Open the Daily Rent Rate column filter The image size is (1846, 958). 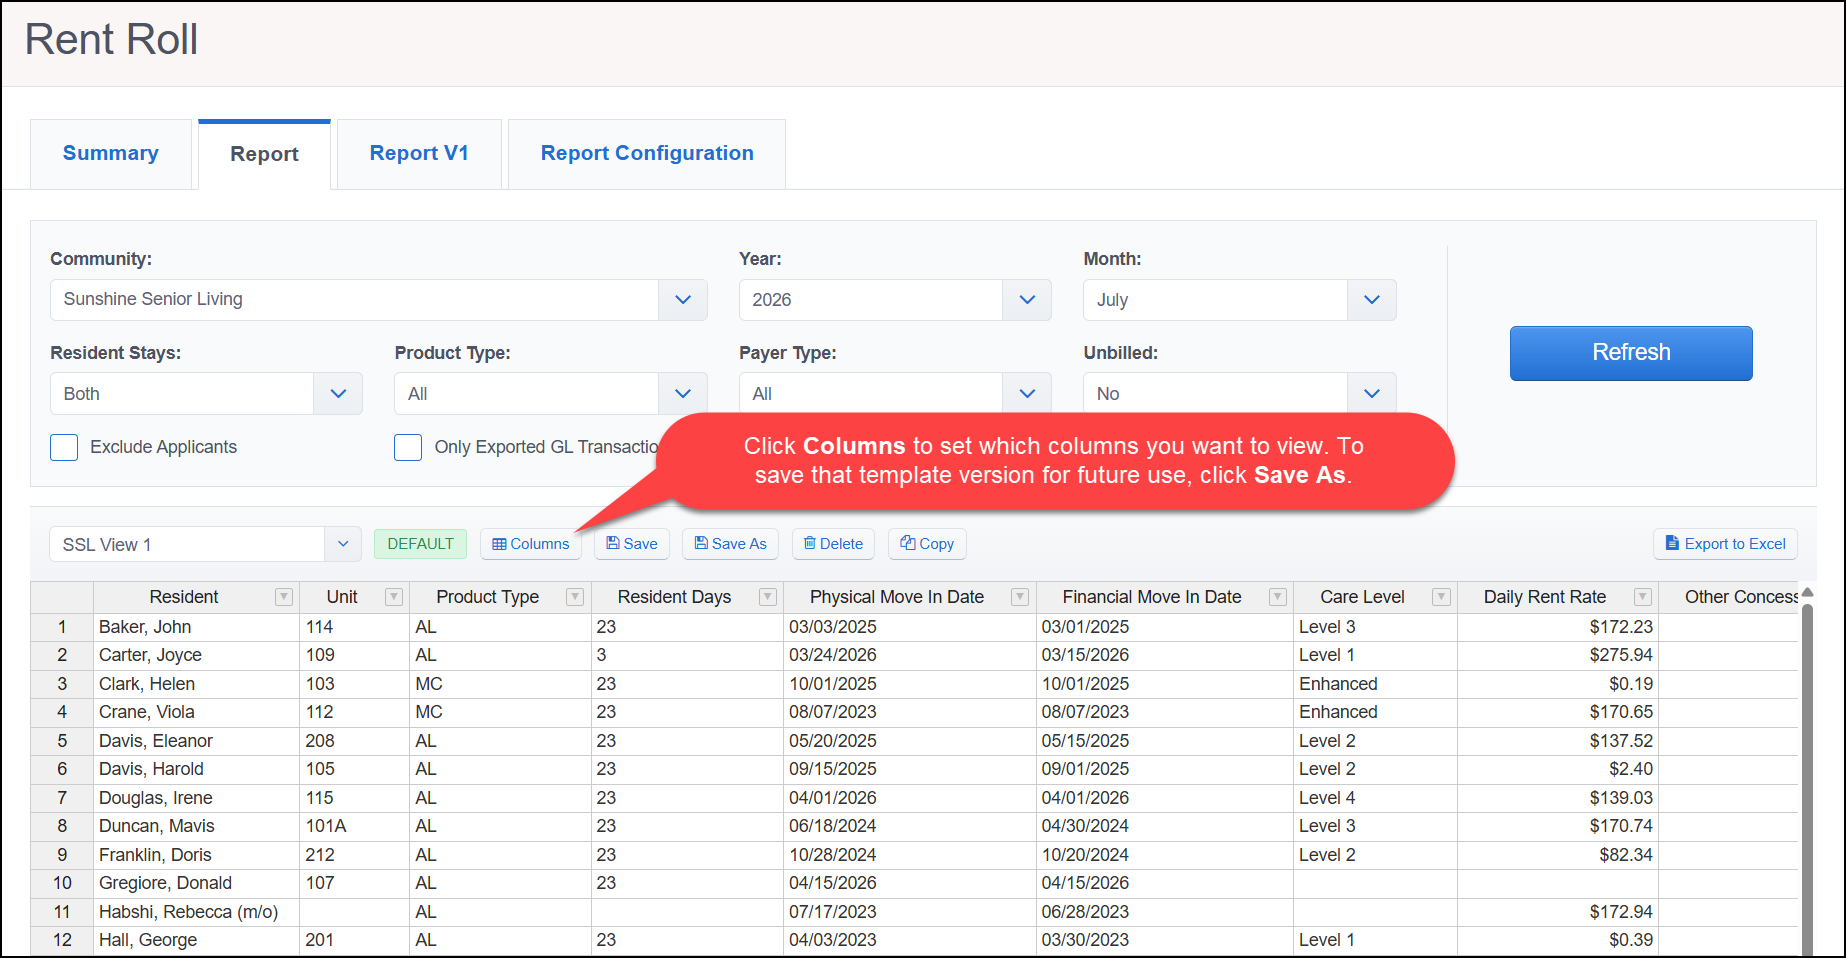point(1642,597)
